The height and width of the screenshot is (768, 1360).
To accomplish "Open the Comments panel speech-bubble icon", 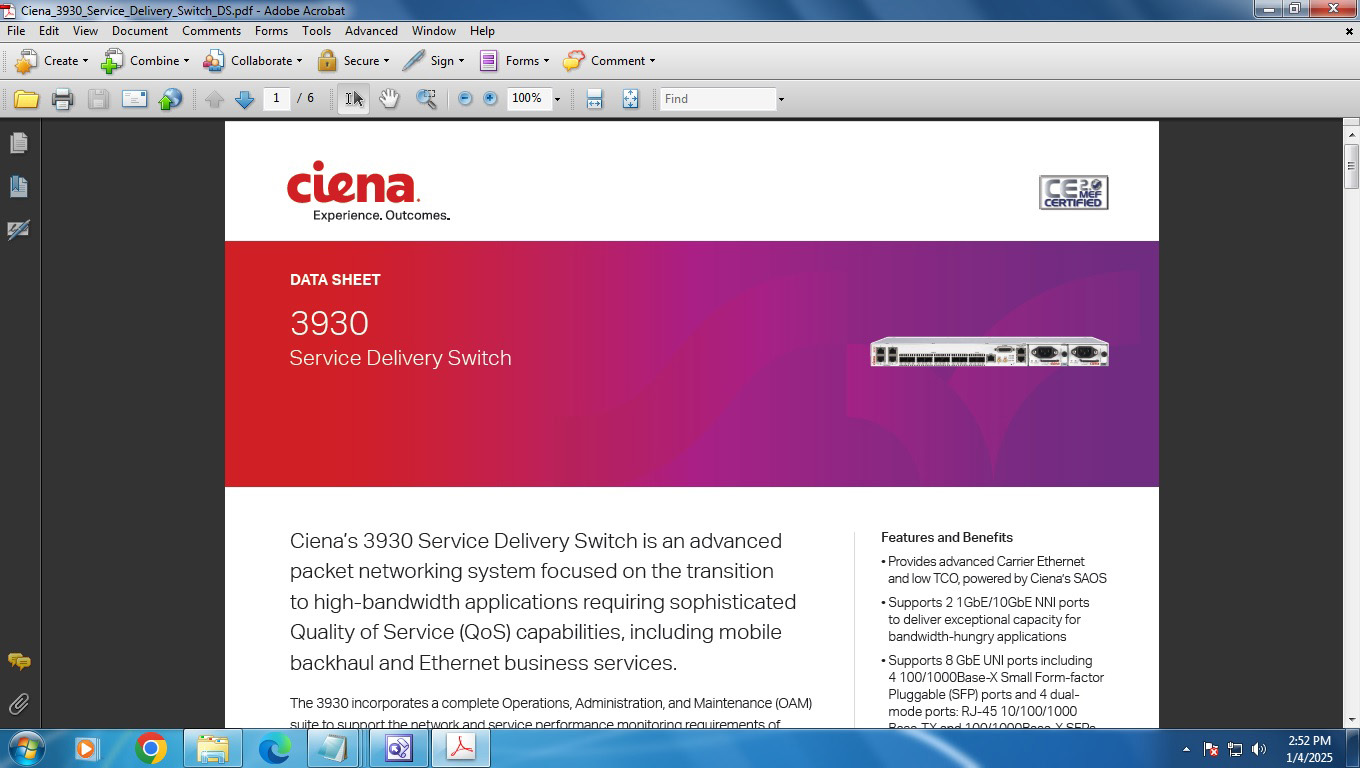I will coord(18,662).
